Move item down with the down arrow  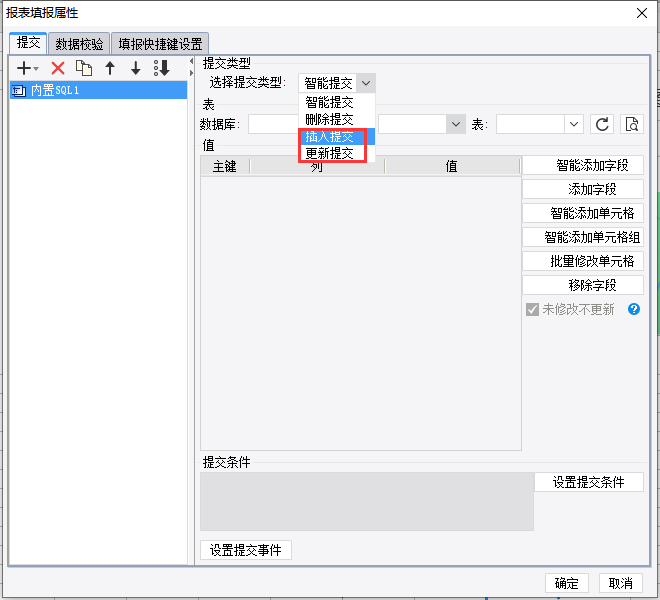[136, 68]
